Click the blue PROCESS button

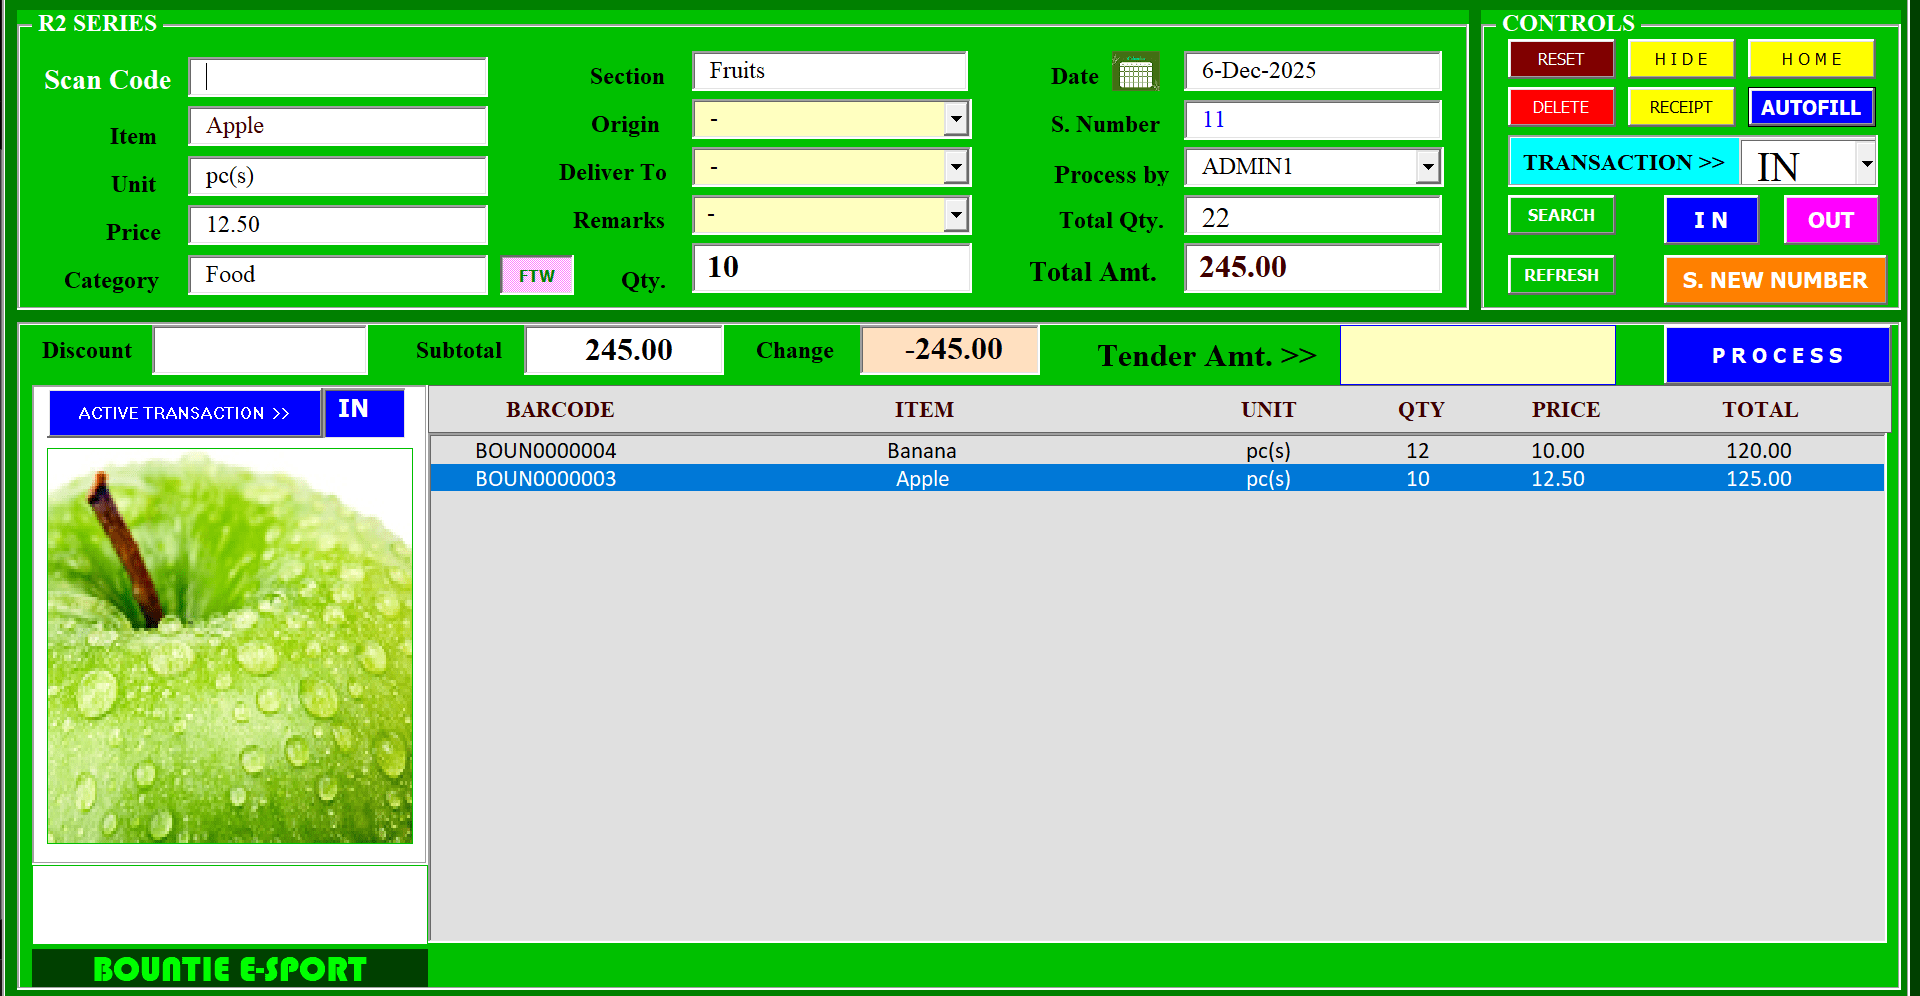coord(1777,355)
